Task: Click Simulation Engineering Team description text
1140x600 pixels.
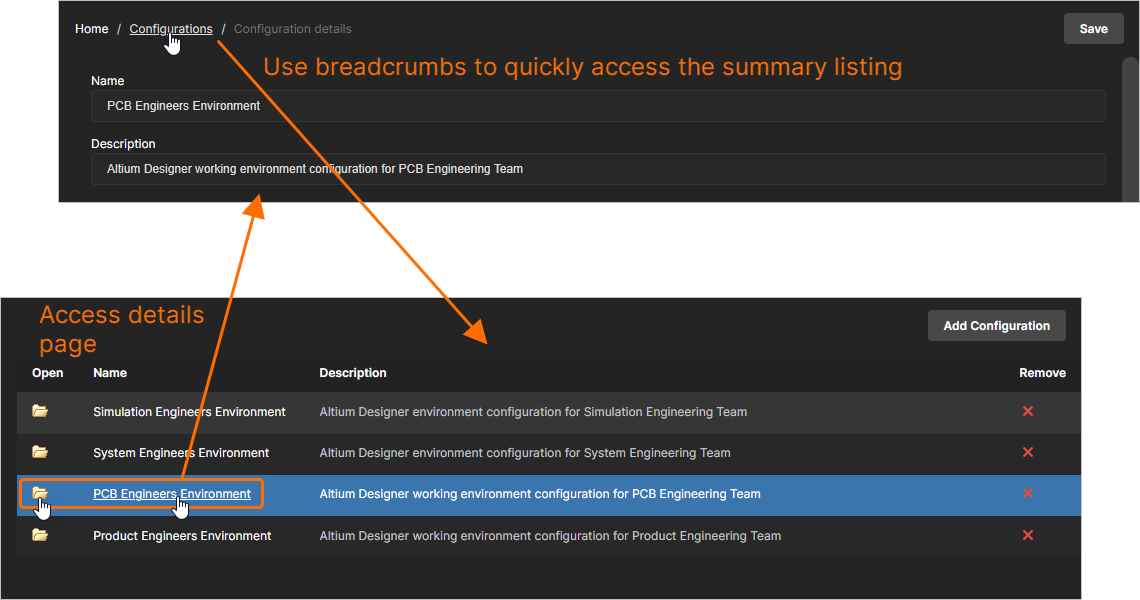Action: [x=533, y=412]
